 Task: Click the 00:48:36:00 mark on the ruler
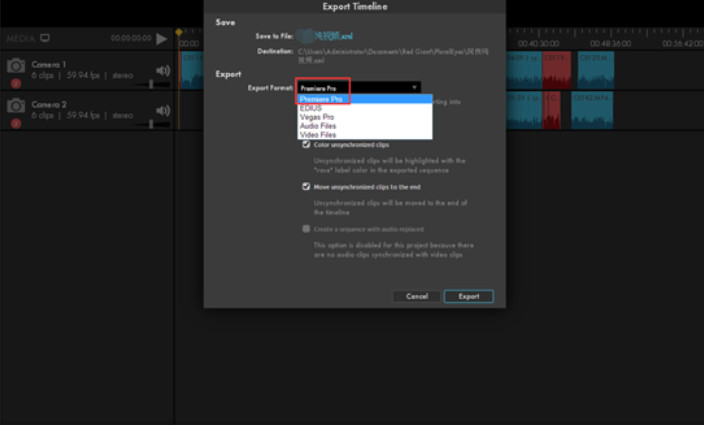[x=611, y=44]
